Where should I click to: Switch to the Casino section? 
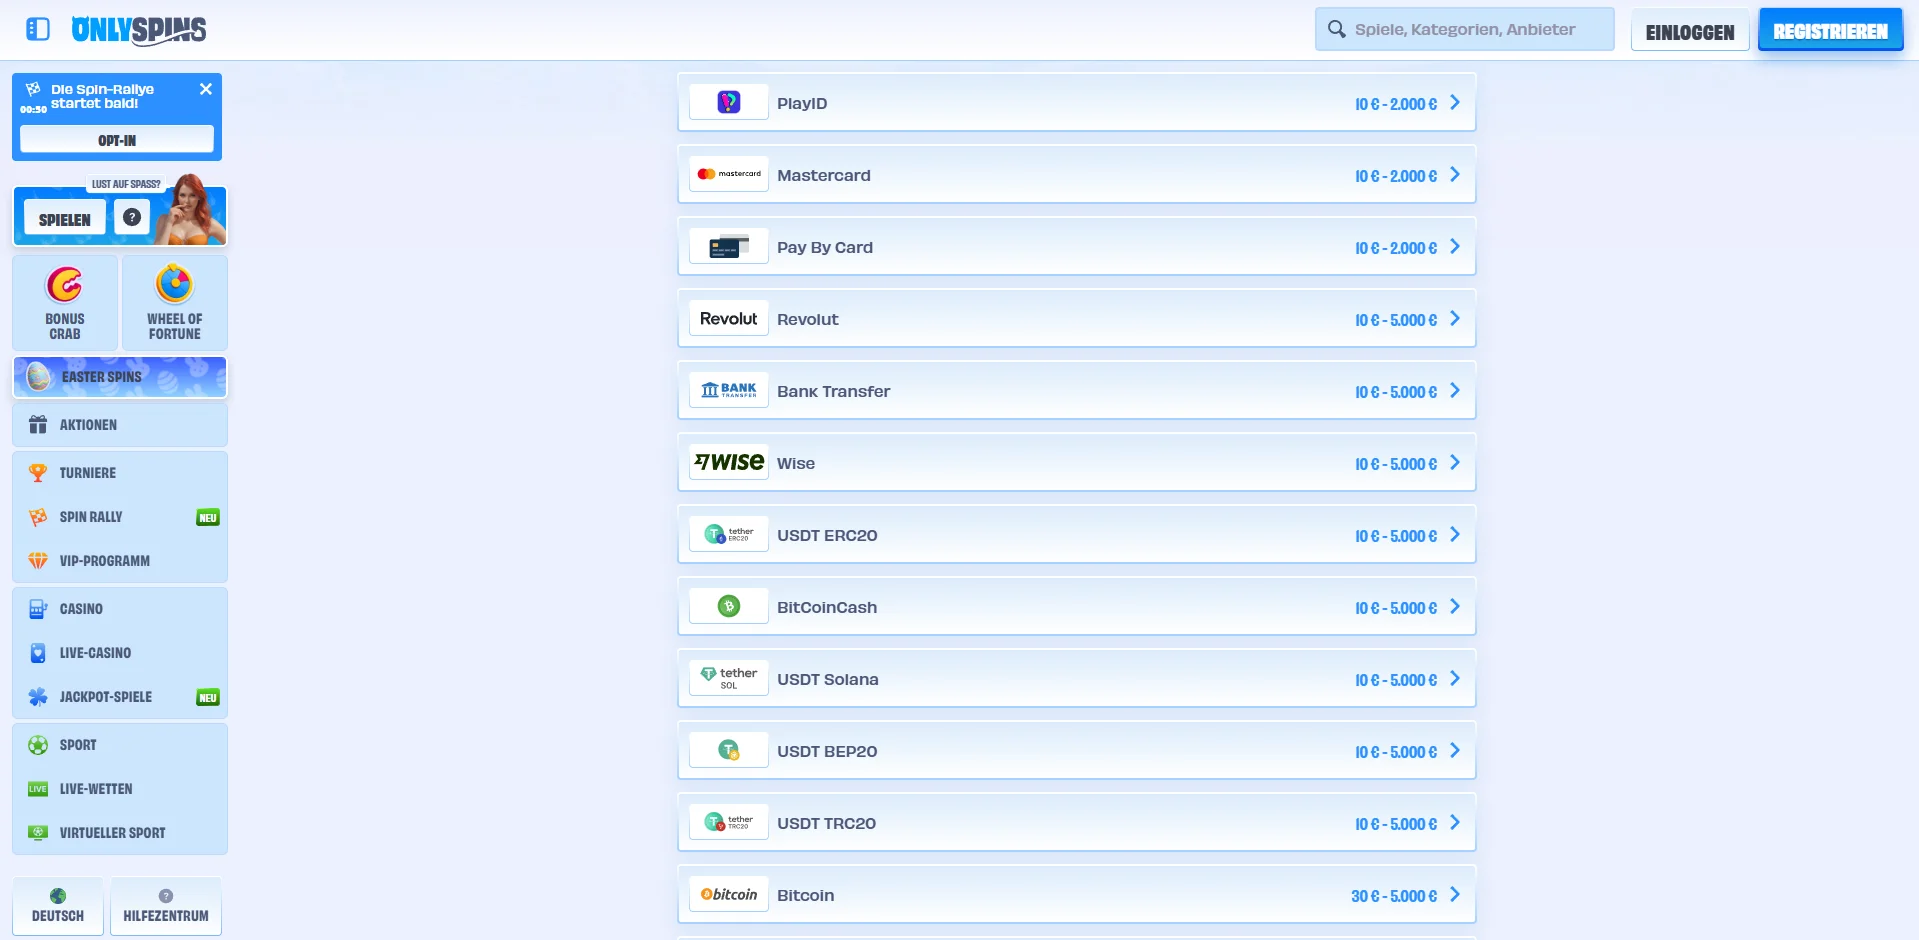tap(80, 609)
